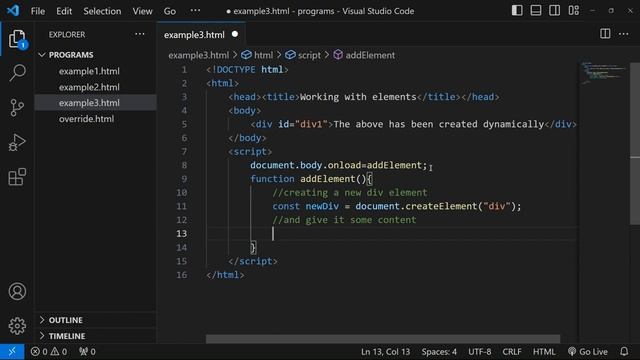The width and height of the screenshot is (640, 360).
Task: Show errors and warnings in status bar
Action: coord(49,351)
